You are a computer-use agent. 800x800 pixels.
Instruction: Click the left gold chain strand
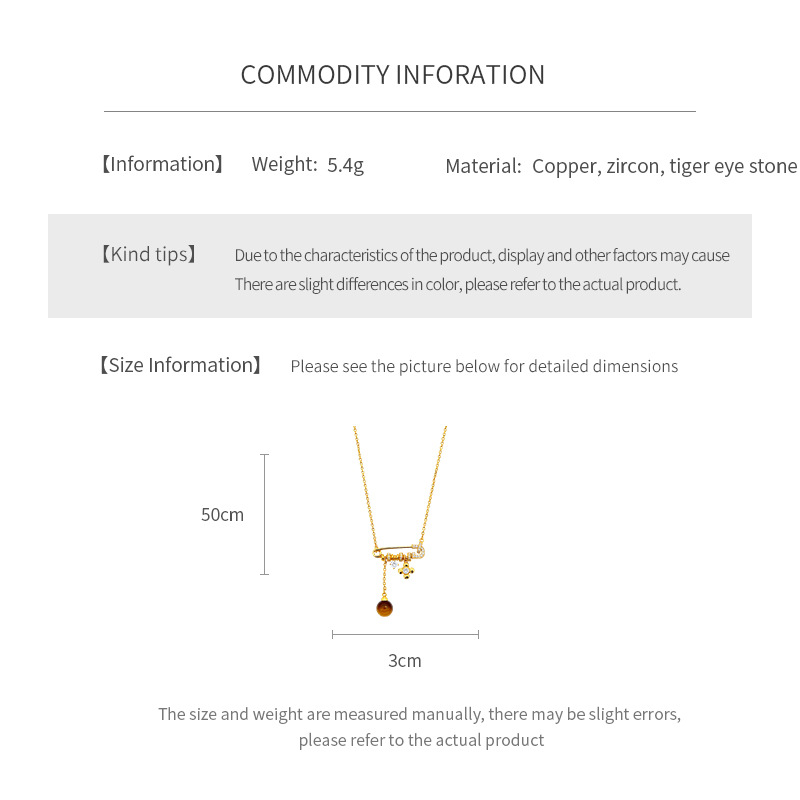361,480
